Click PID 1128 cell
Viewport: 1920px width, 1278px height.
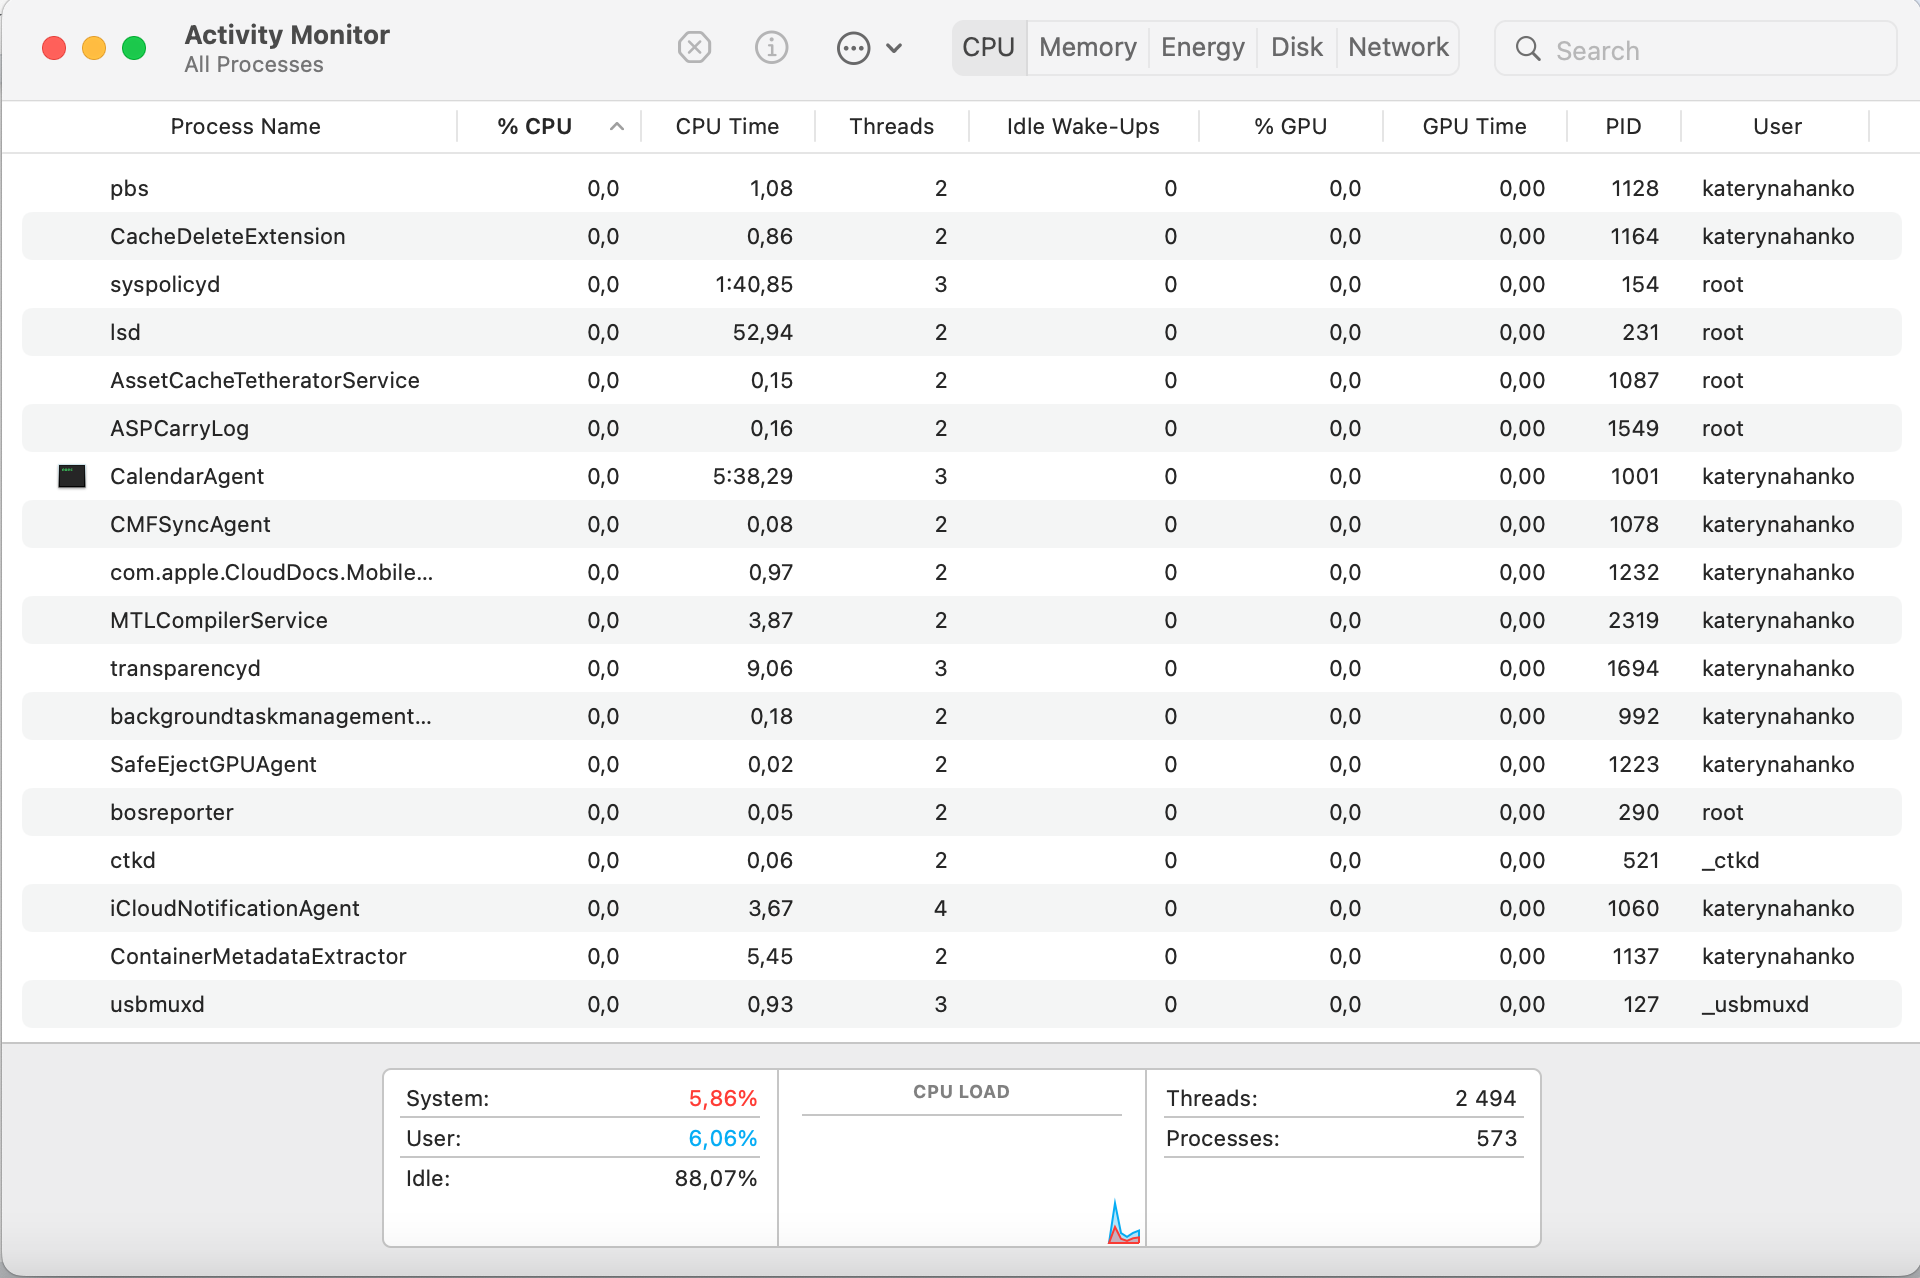(1635, 188)
